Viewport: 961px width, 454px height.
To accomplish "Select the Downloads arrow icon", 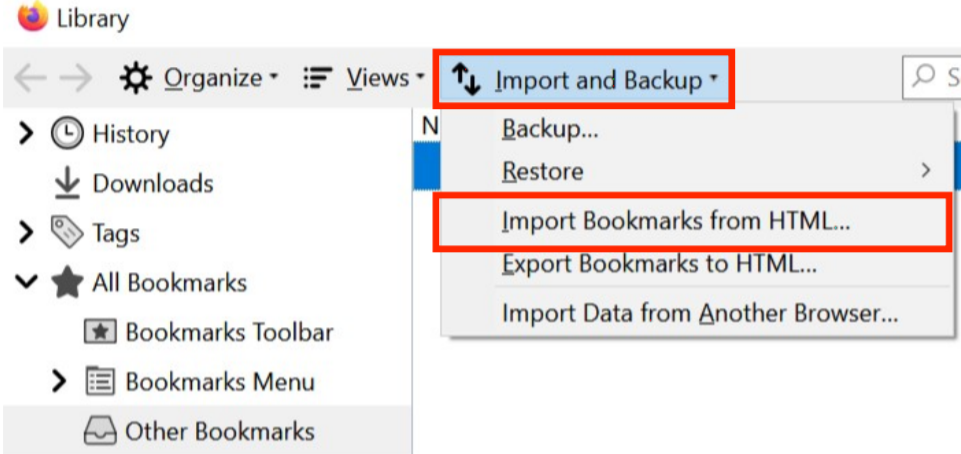I will coord(67,184).
